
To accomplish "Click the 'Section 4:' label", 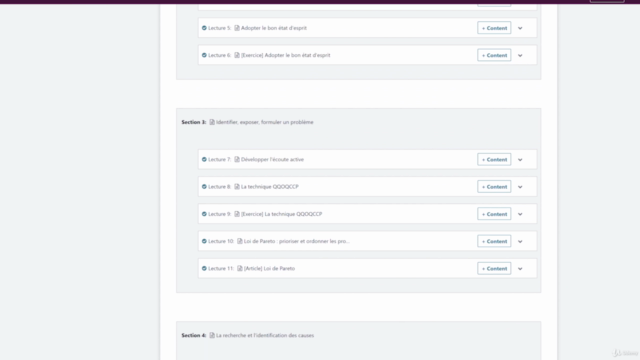I will click(194, 336).
